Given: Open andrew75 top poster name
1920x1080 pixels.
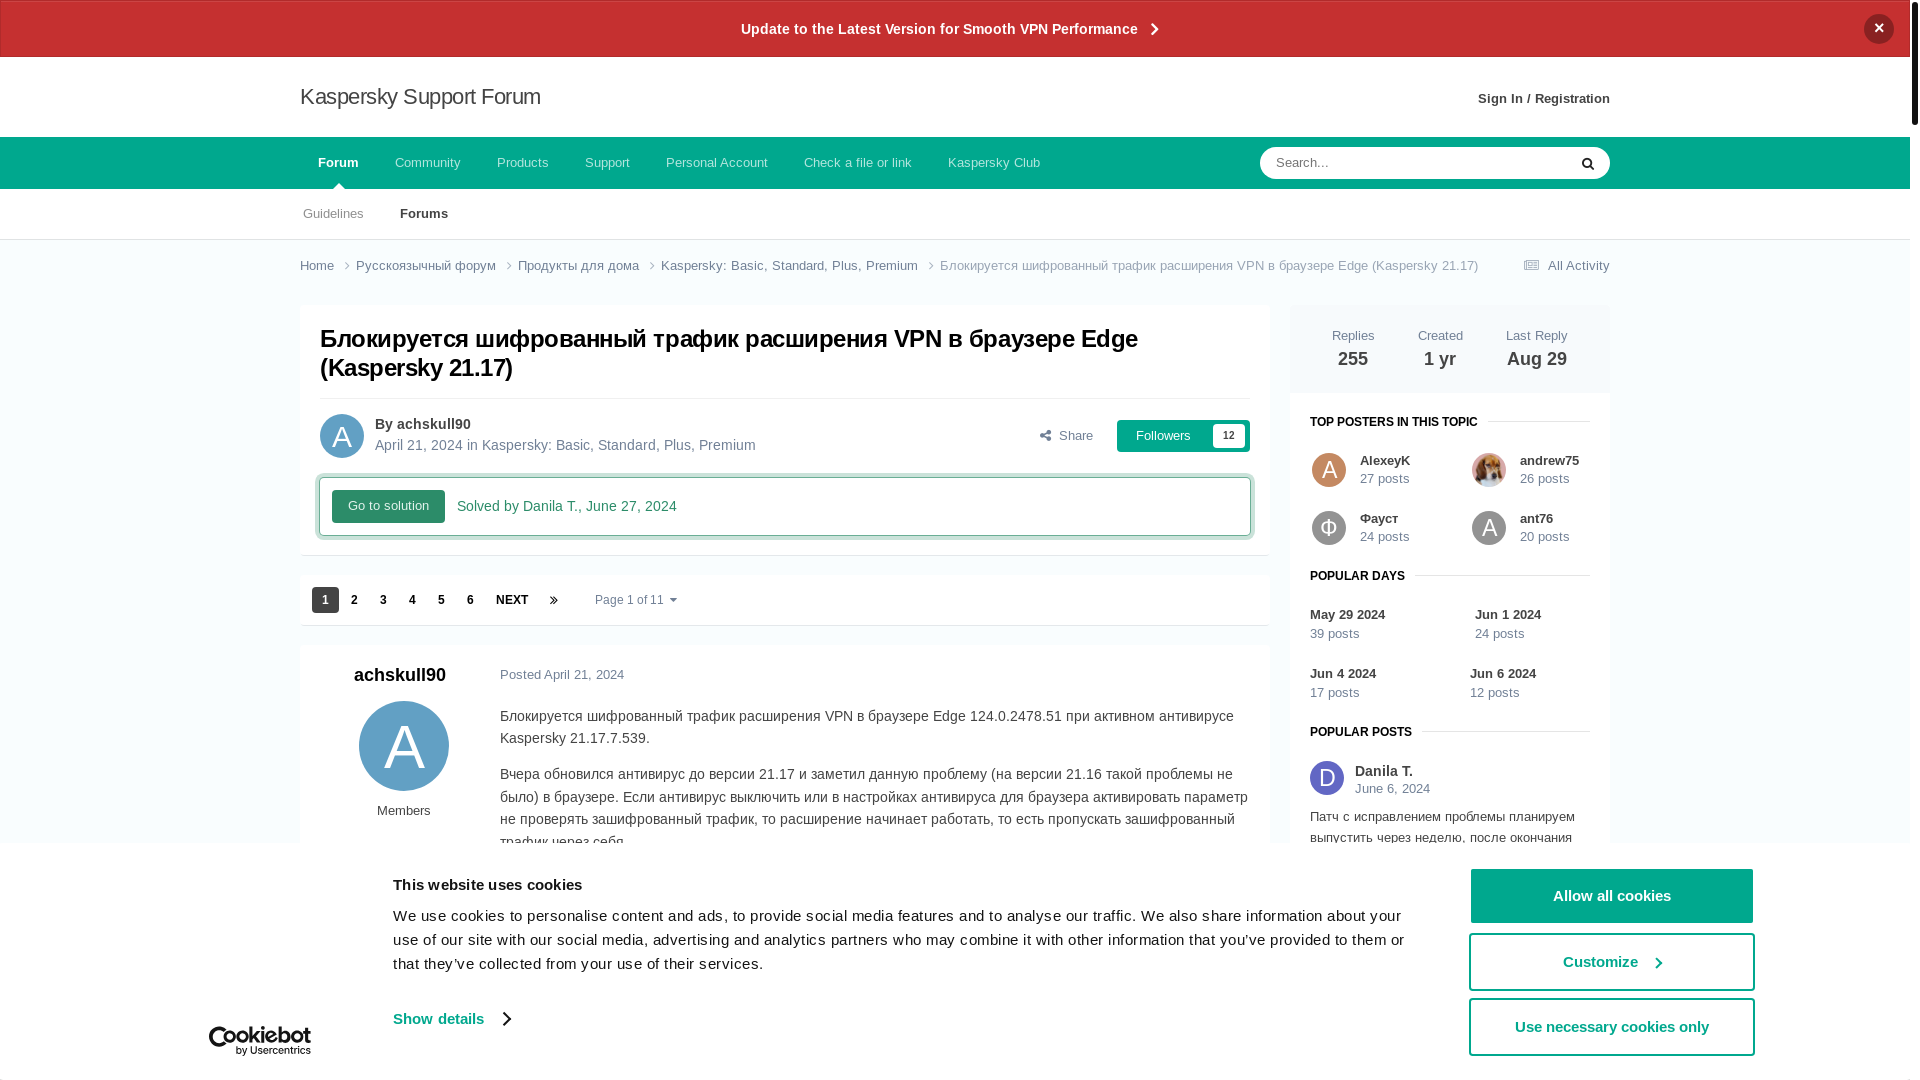Looking at the screenshot, I should pyautogui.click(x=1549, y=461).
